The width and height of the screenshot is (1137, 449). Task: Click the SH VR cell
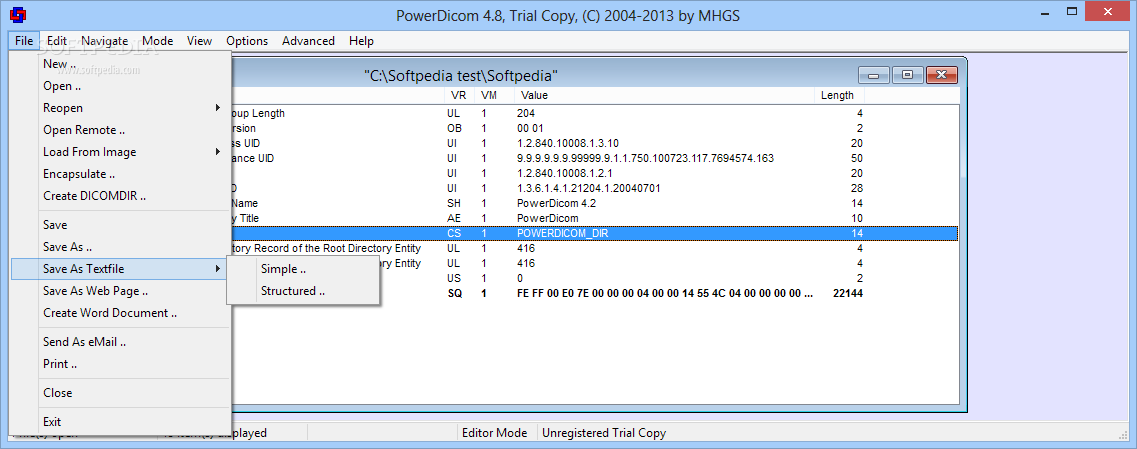pyautogui.click(x=454, y=204)
